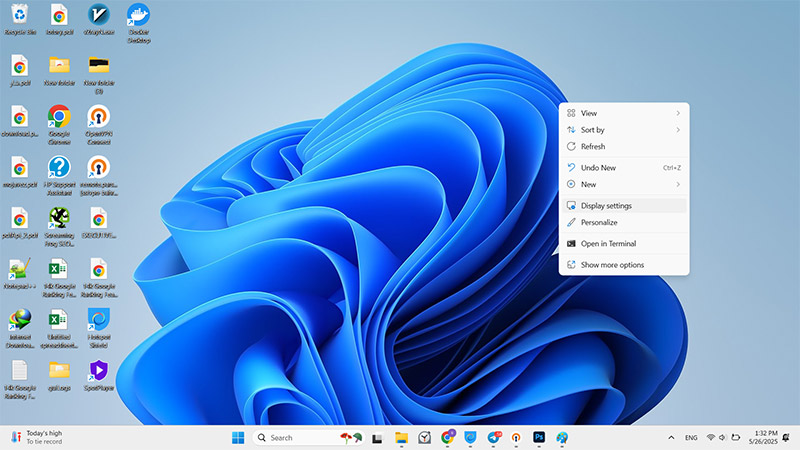
Task: Expand the View submenu
Action: pos(624,113)
